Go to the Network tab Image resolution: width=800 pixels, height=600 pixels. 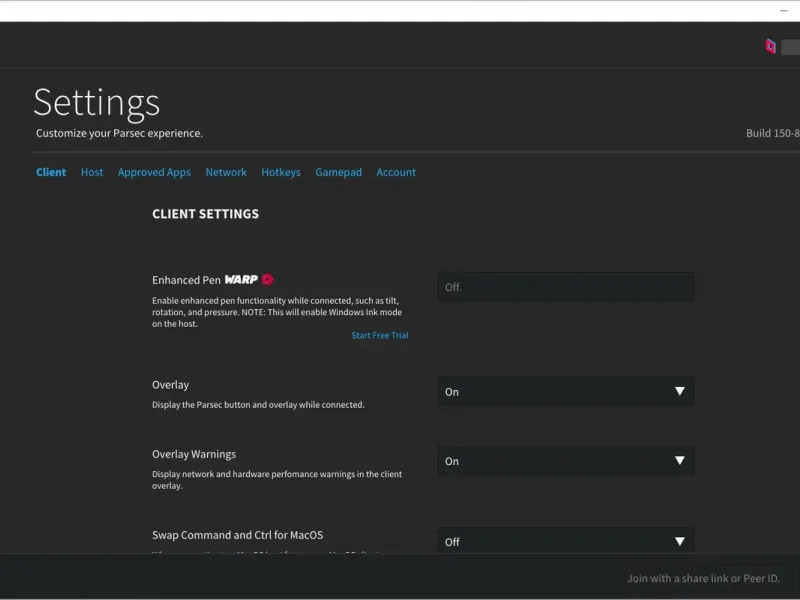pyautogui.click(x=226, y=172)
